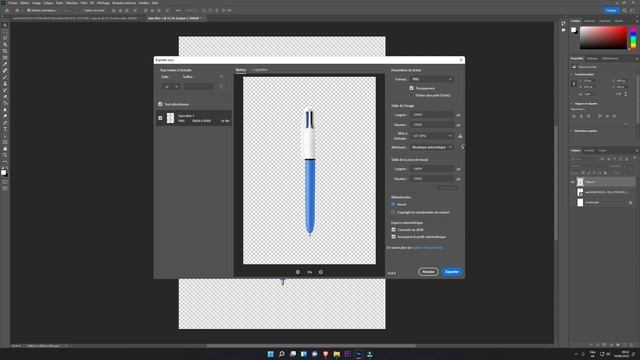Image resolution: width=640 pixels, height=360 pixels.
Task: Click the lock icon on Arrière-plan layer
Action: pyautogui.click(x=630, y=202)
